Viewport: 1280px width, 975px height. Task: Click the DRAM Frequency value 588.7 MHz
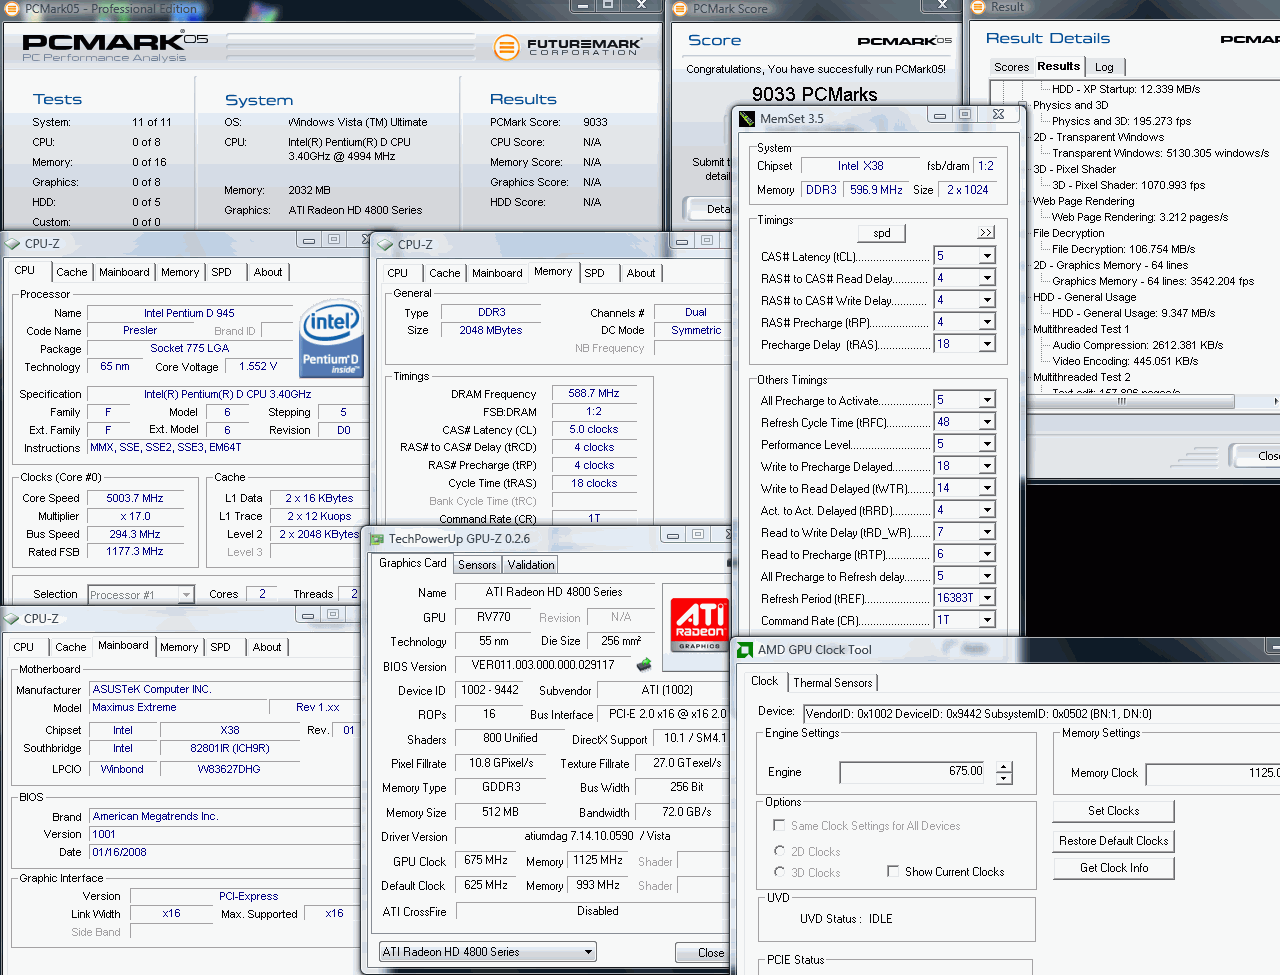click(594, 394)
